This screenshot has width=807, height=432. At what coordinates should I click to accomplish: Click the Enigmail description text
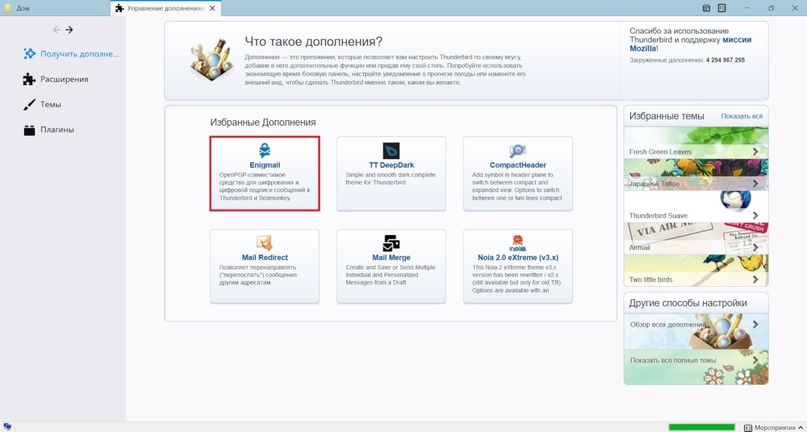coord(265,186)
